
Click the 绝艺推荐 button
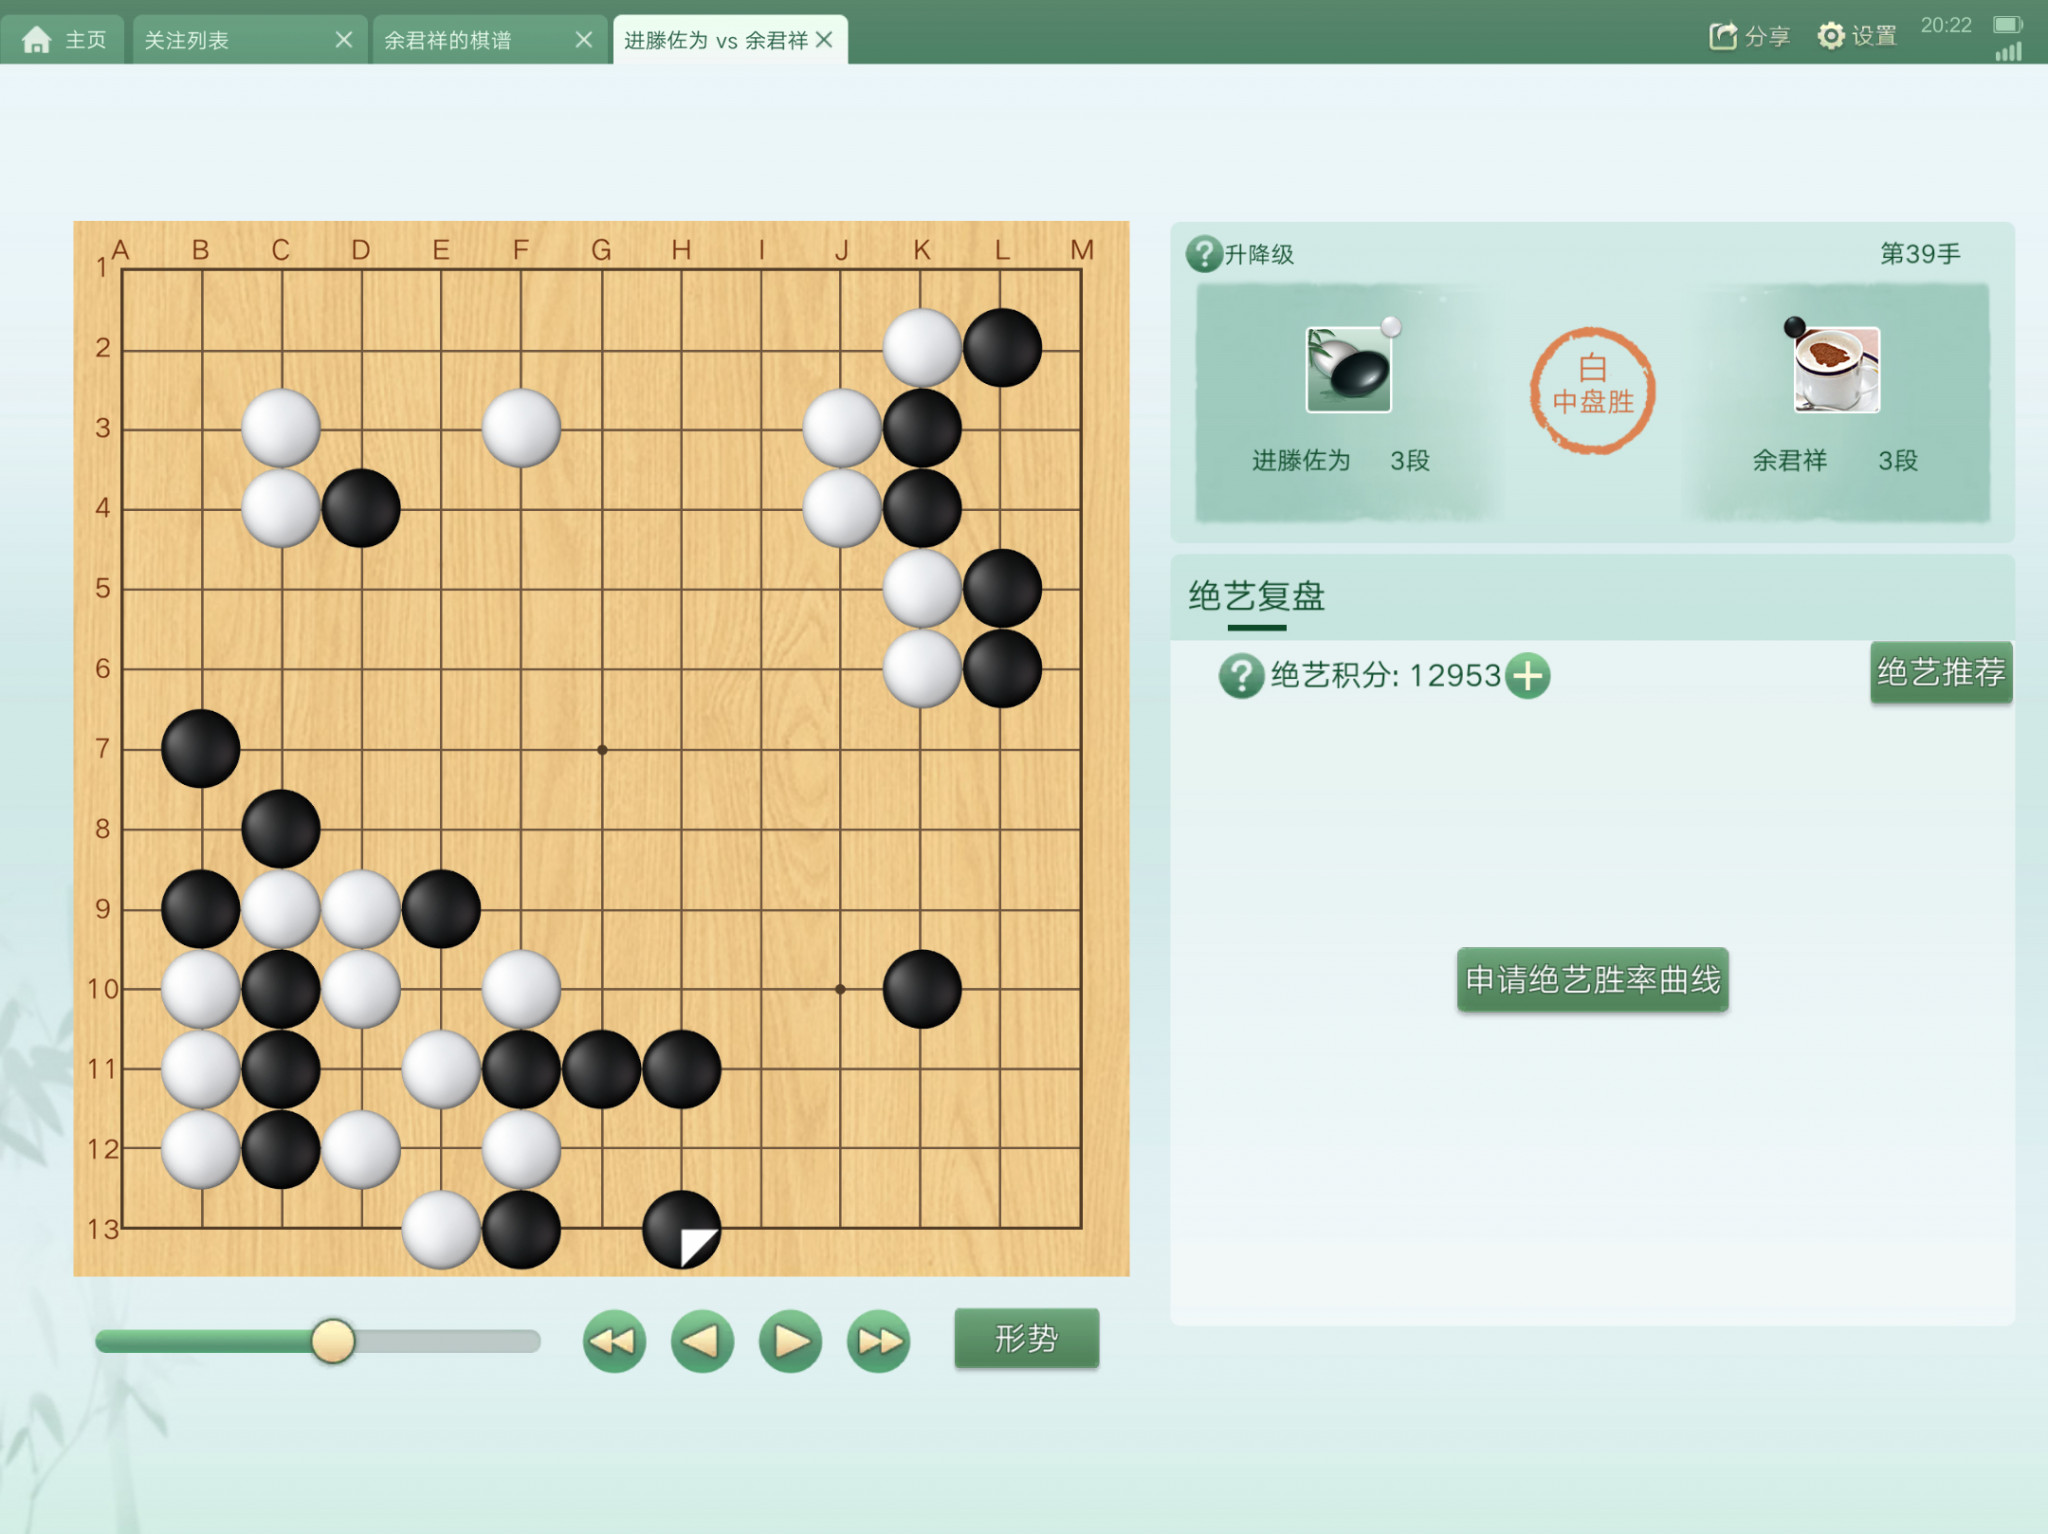1941,672
